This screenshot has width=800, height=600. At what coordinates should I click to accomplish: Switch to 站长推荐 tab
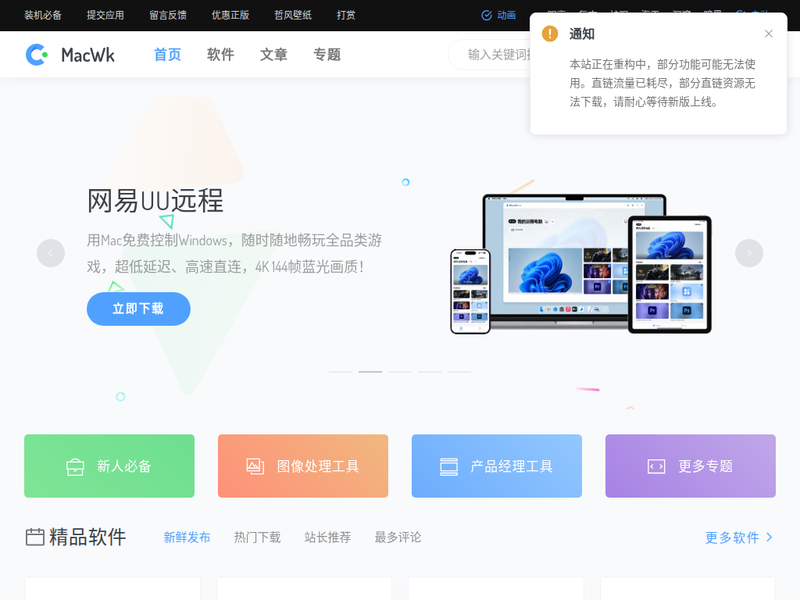327,537
